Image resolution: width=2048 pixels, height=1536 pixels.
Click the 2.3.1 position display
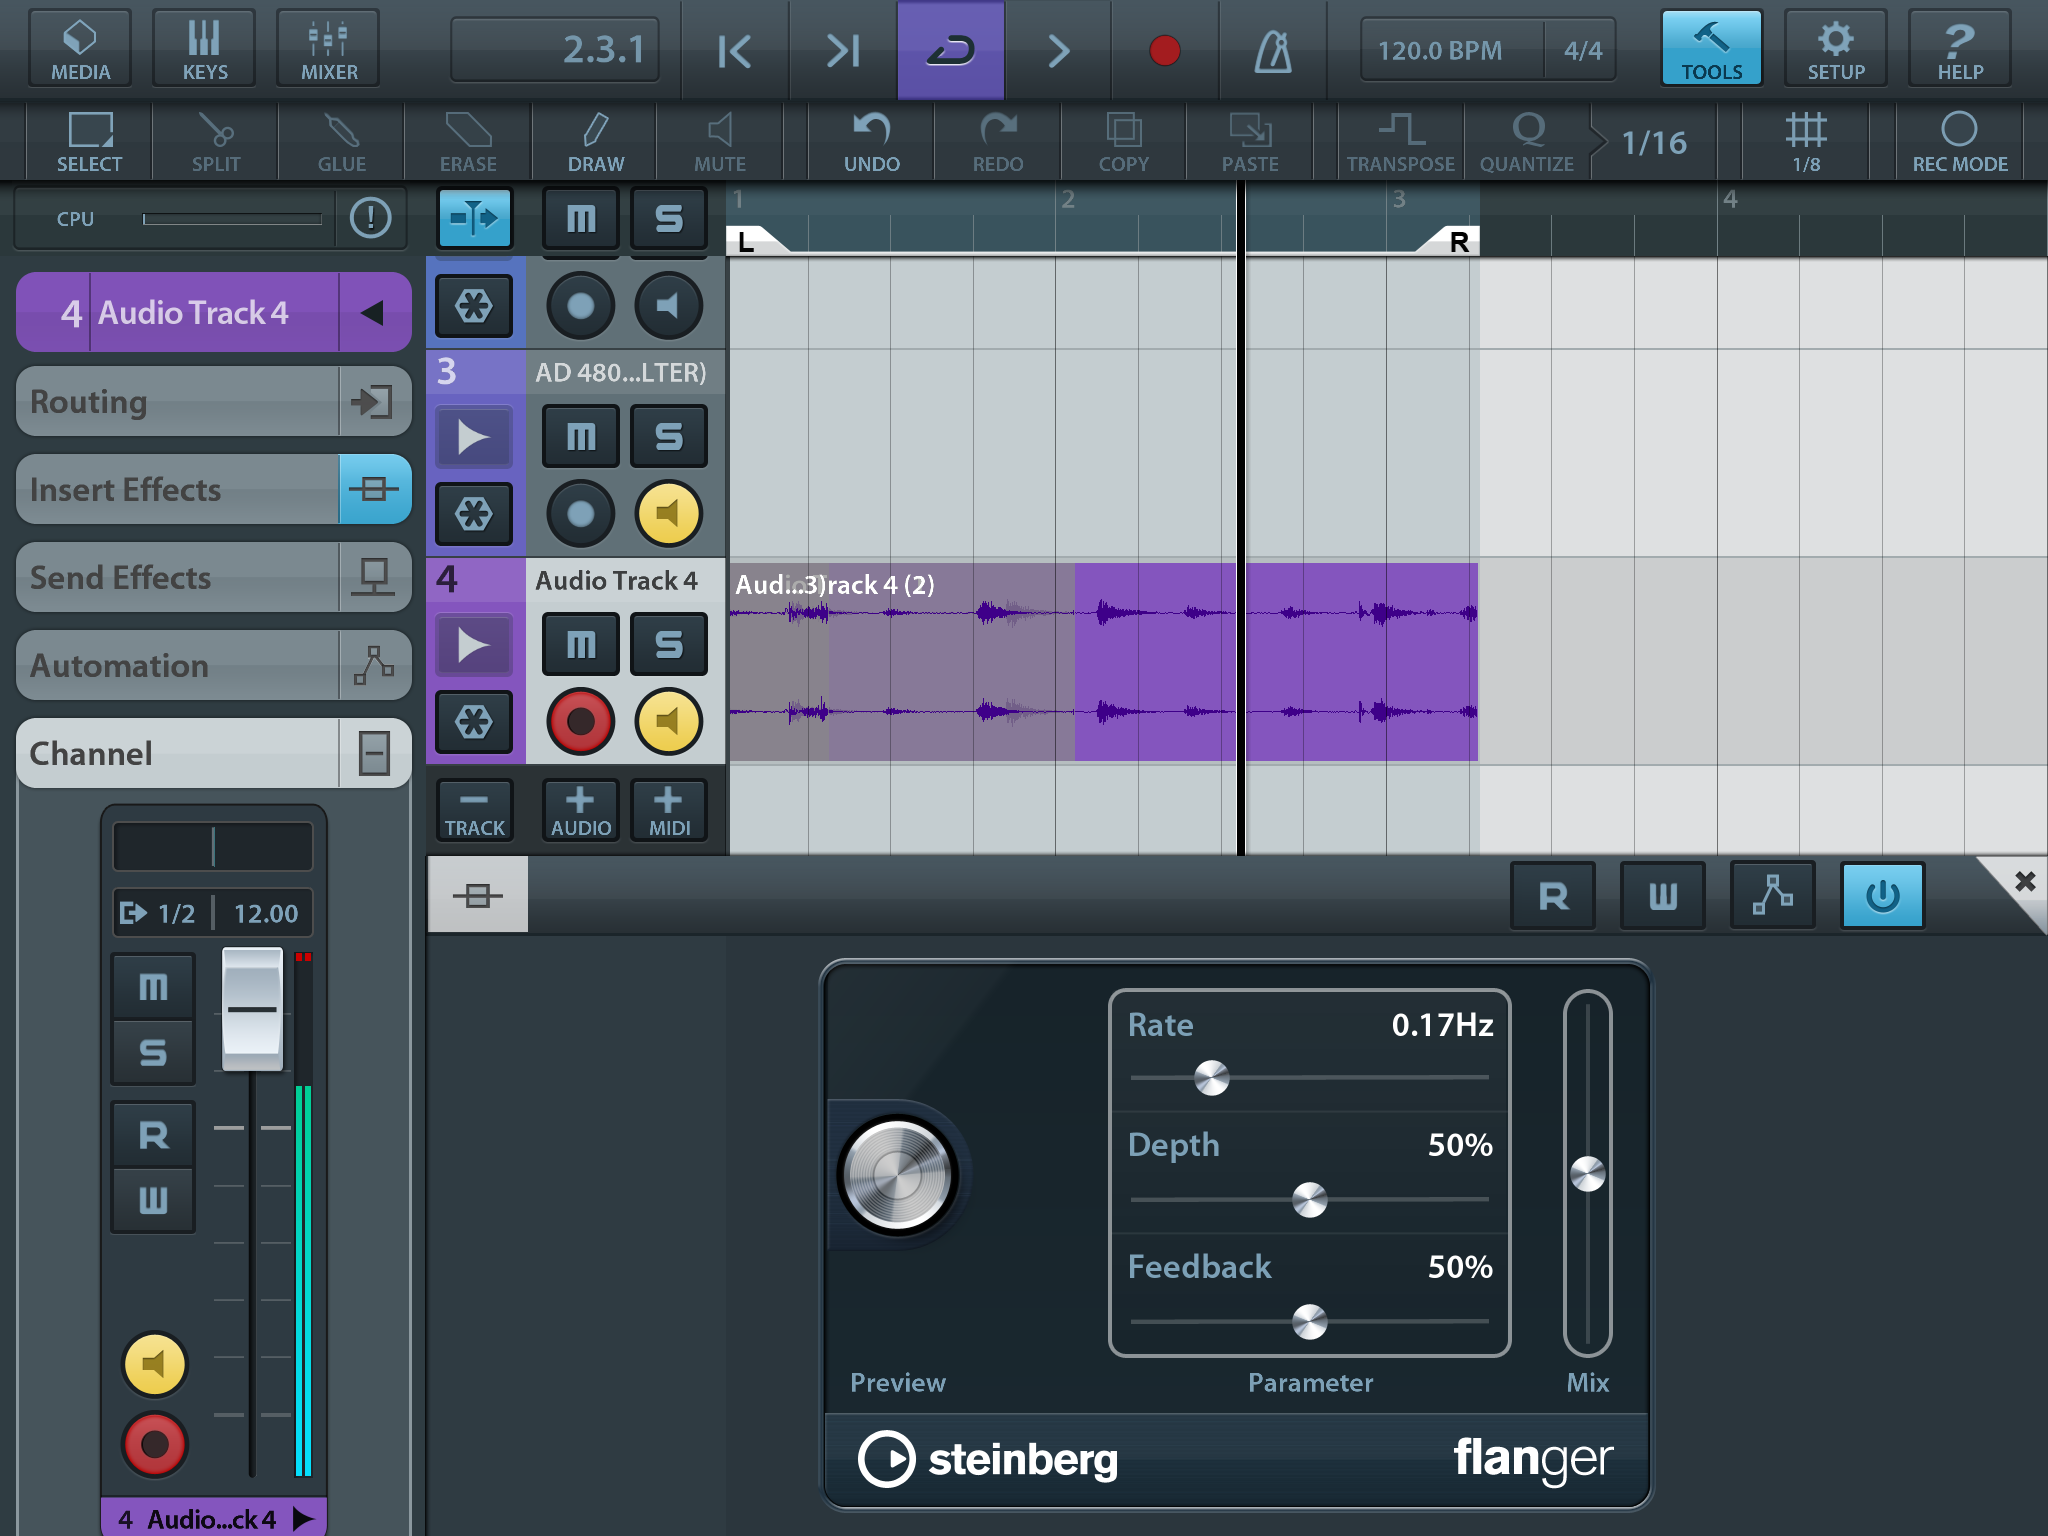(555, 49)
